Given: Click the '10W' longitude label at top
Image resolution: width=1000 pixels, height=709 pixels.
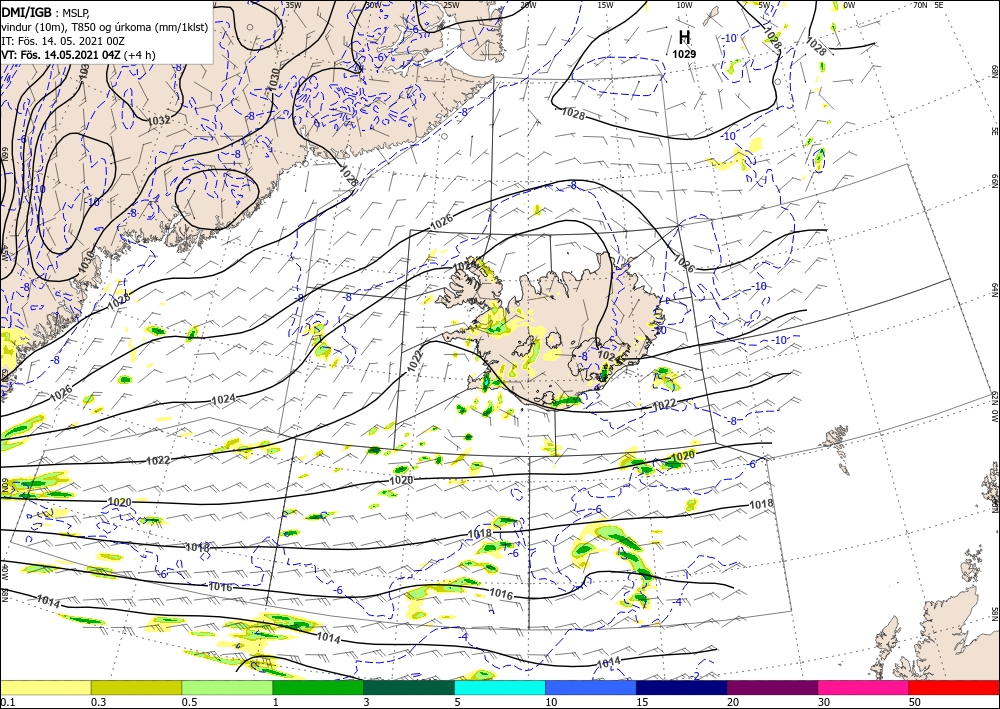Looking at the screenshot, I should [x=684, y=5].
